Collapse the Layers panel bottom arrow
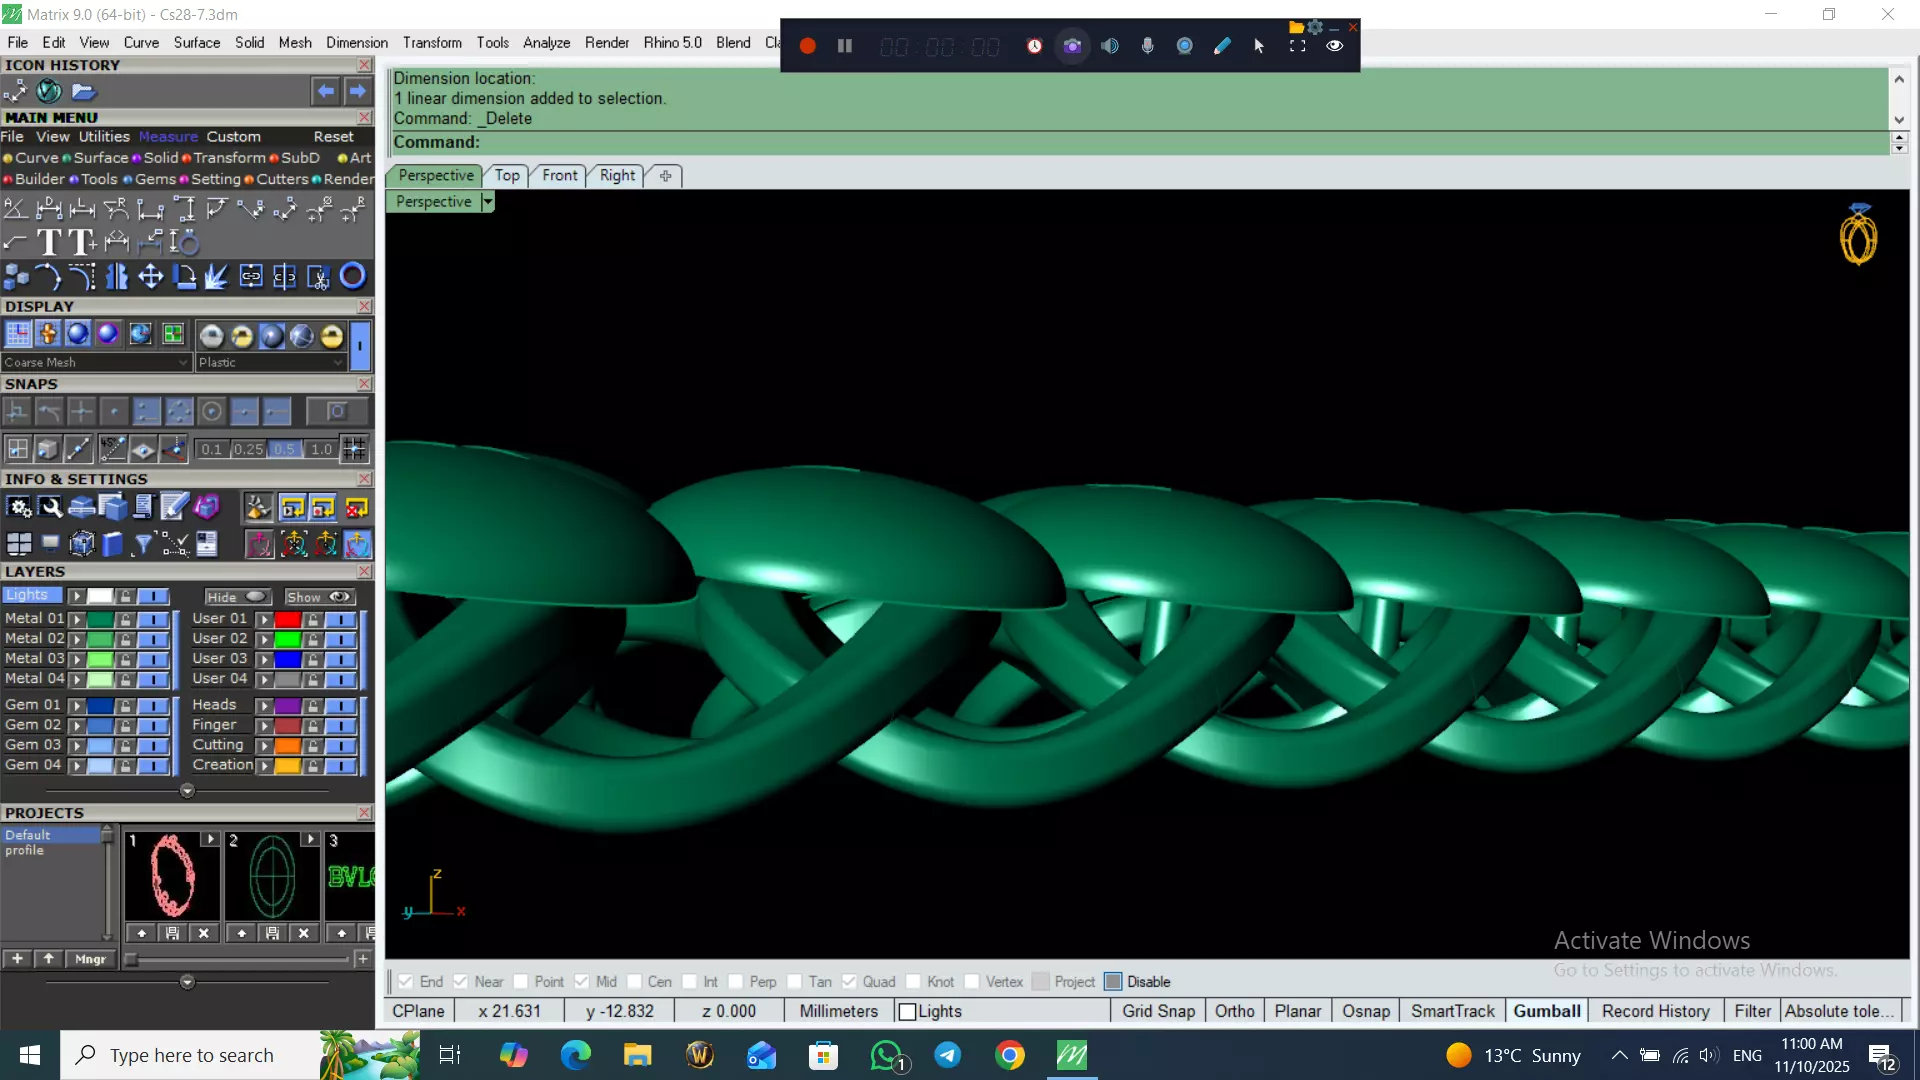This screenshot has height=1080, width=1920. tap(187, 791)
